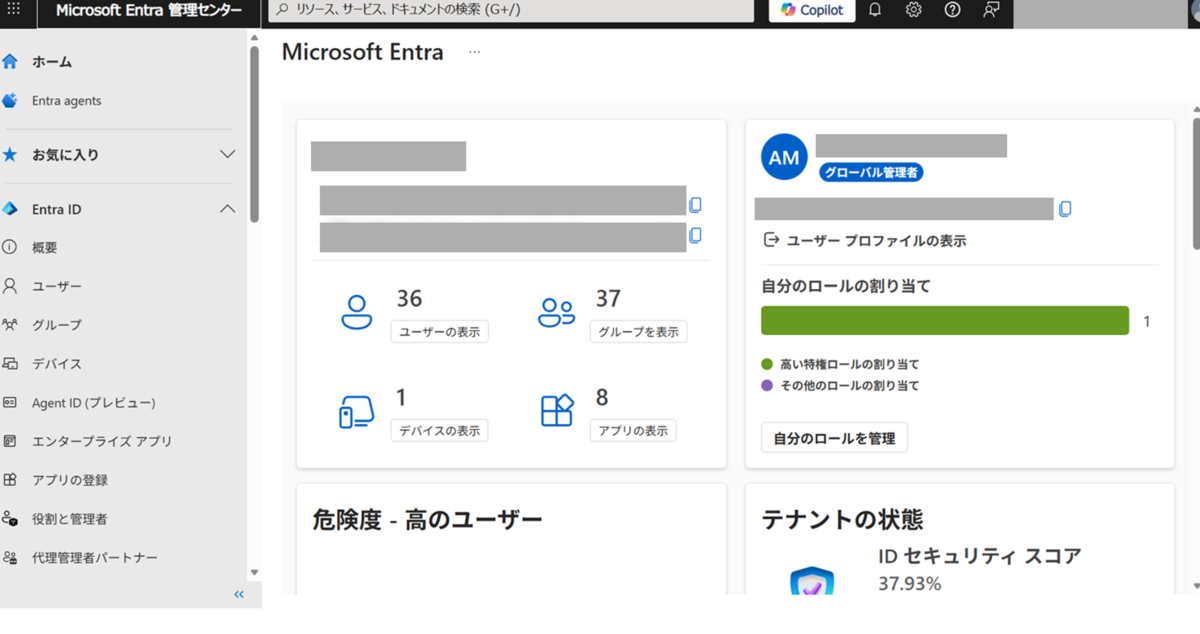Open 役割と管理者 in the sidebar
Viewport: 1200px width, 634px height.
[70, 519]
